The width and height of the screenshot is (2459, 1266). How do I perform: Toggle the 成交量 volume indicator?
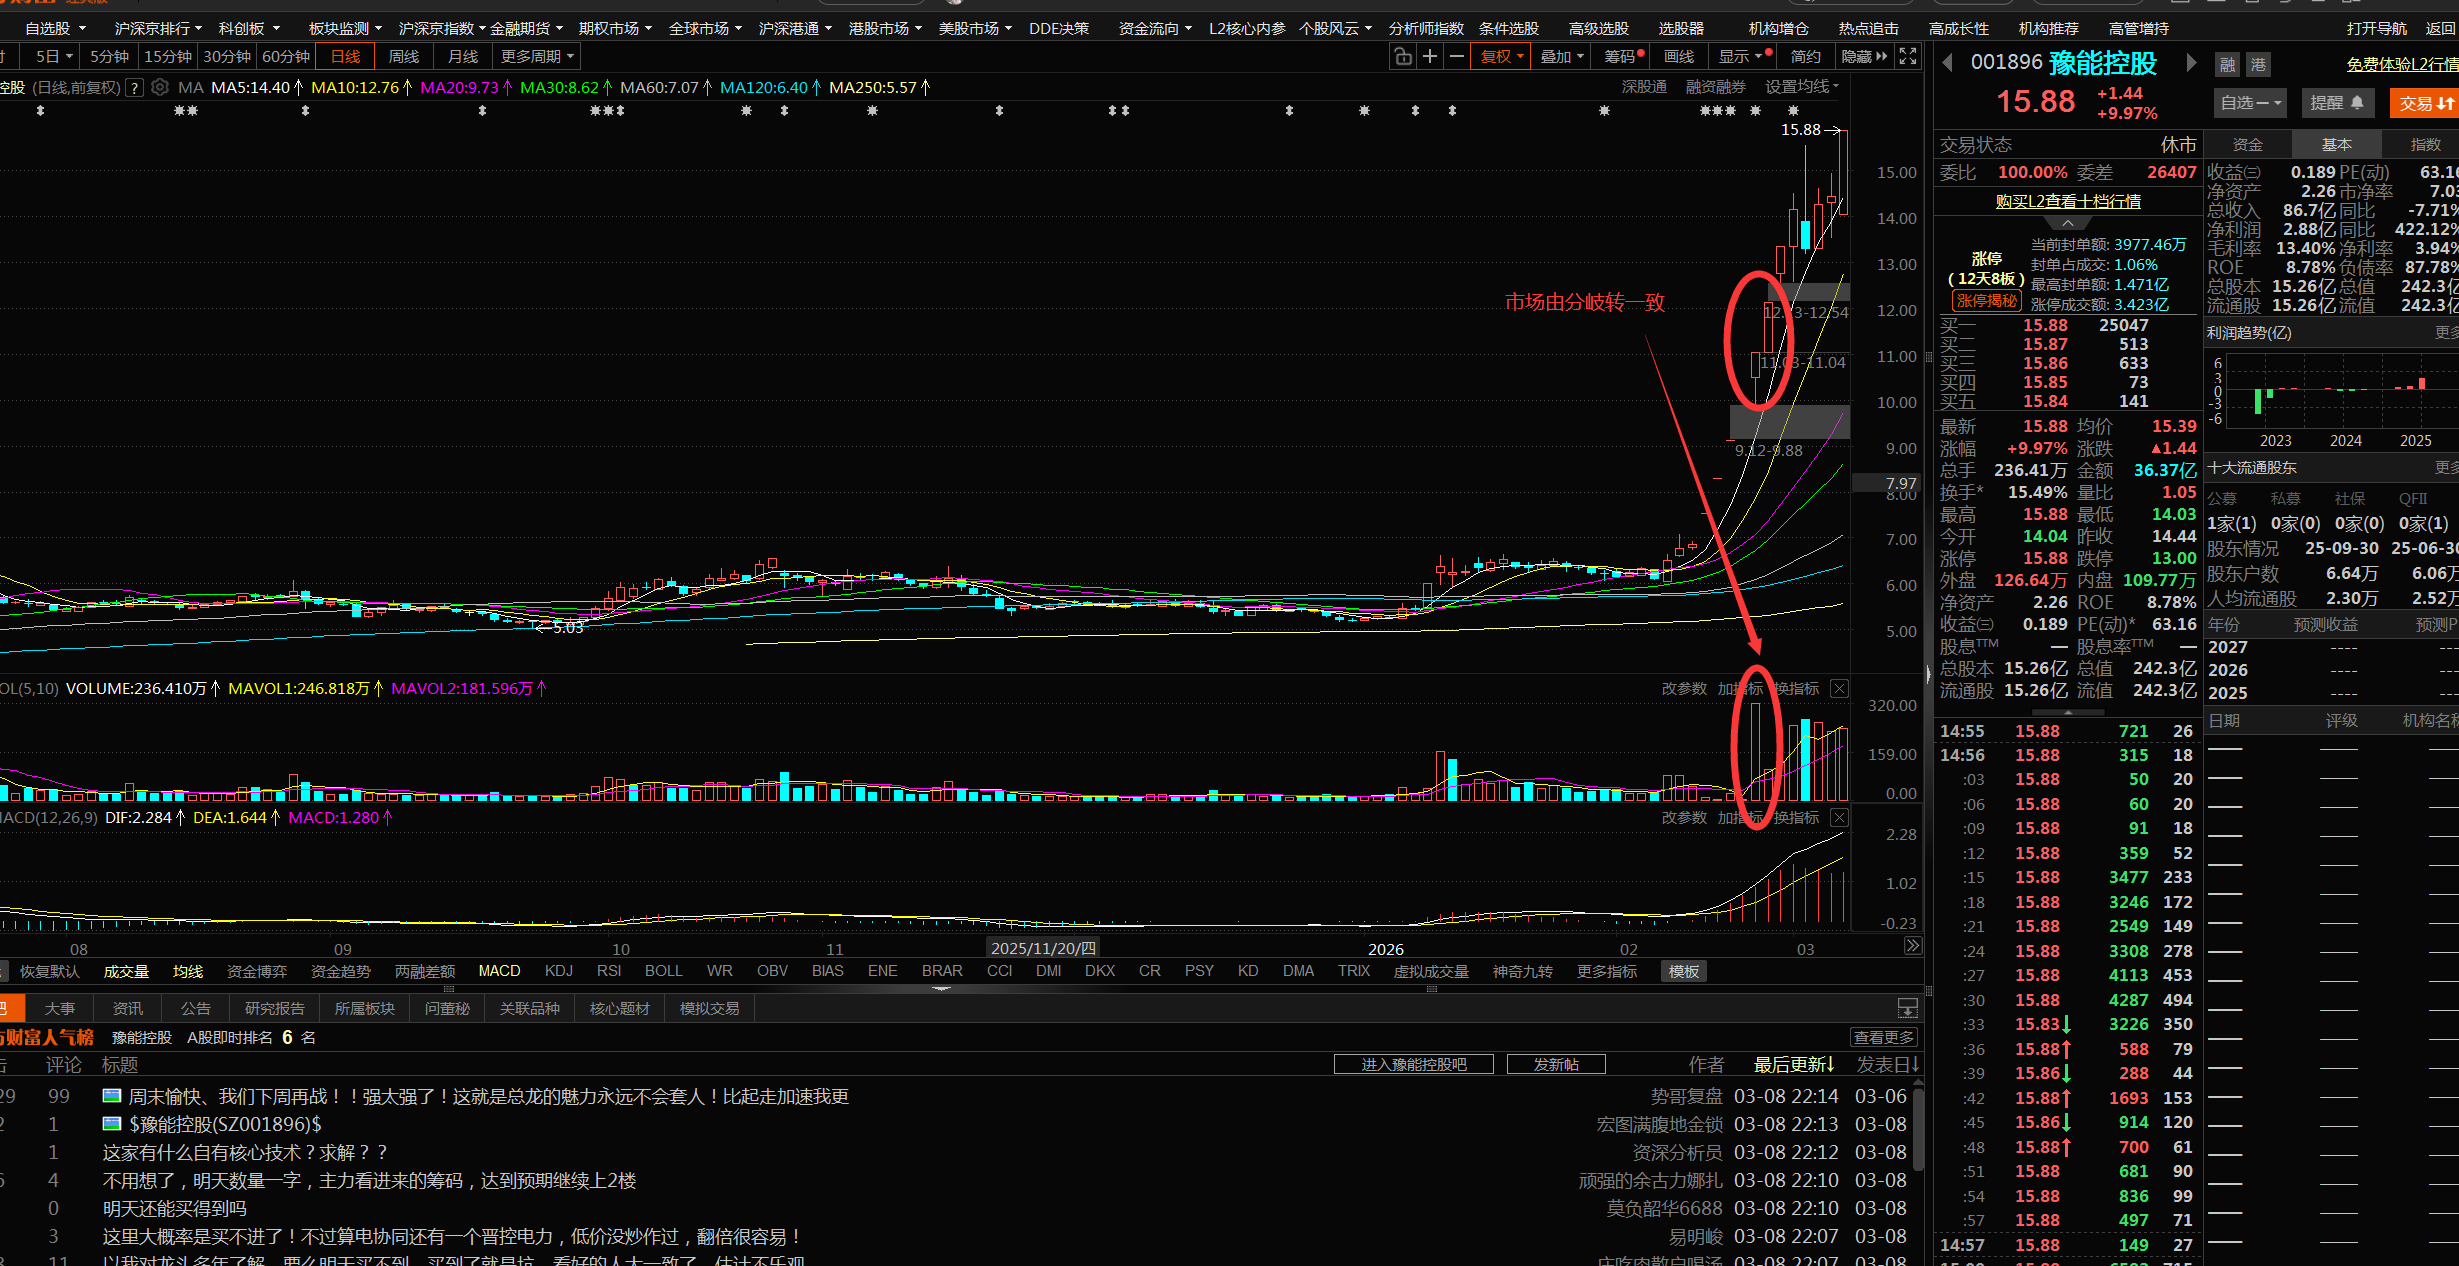tap(126, 971)
